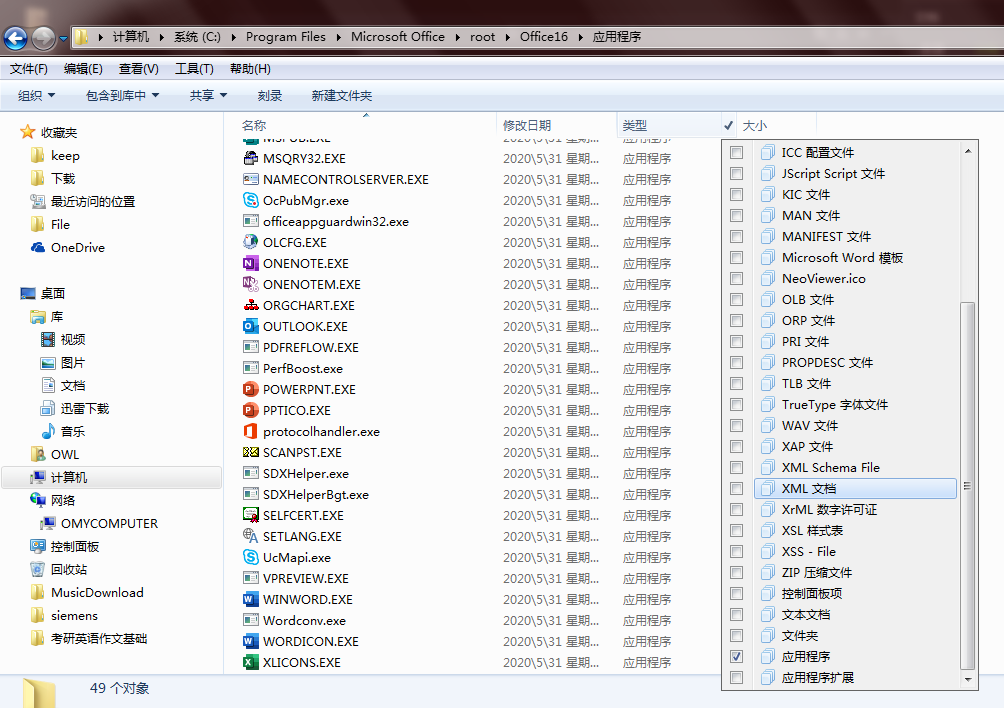Select the ONENOTEM.EXE icon
1004x708 pixels.
point(250,284)
